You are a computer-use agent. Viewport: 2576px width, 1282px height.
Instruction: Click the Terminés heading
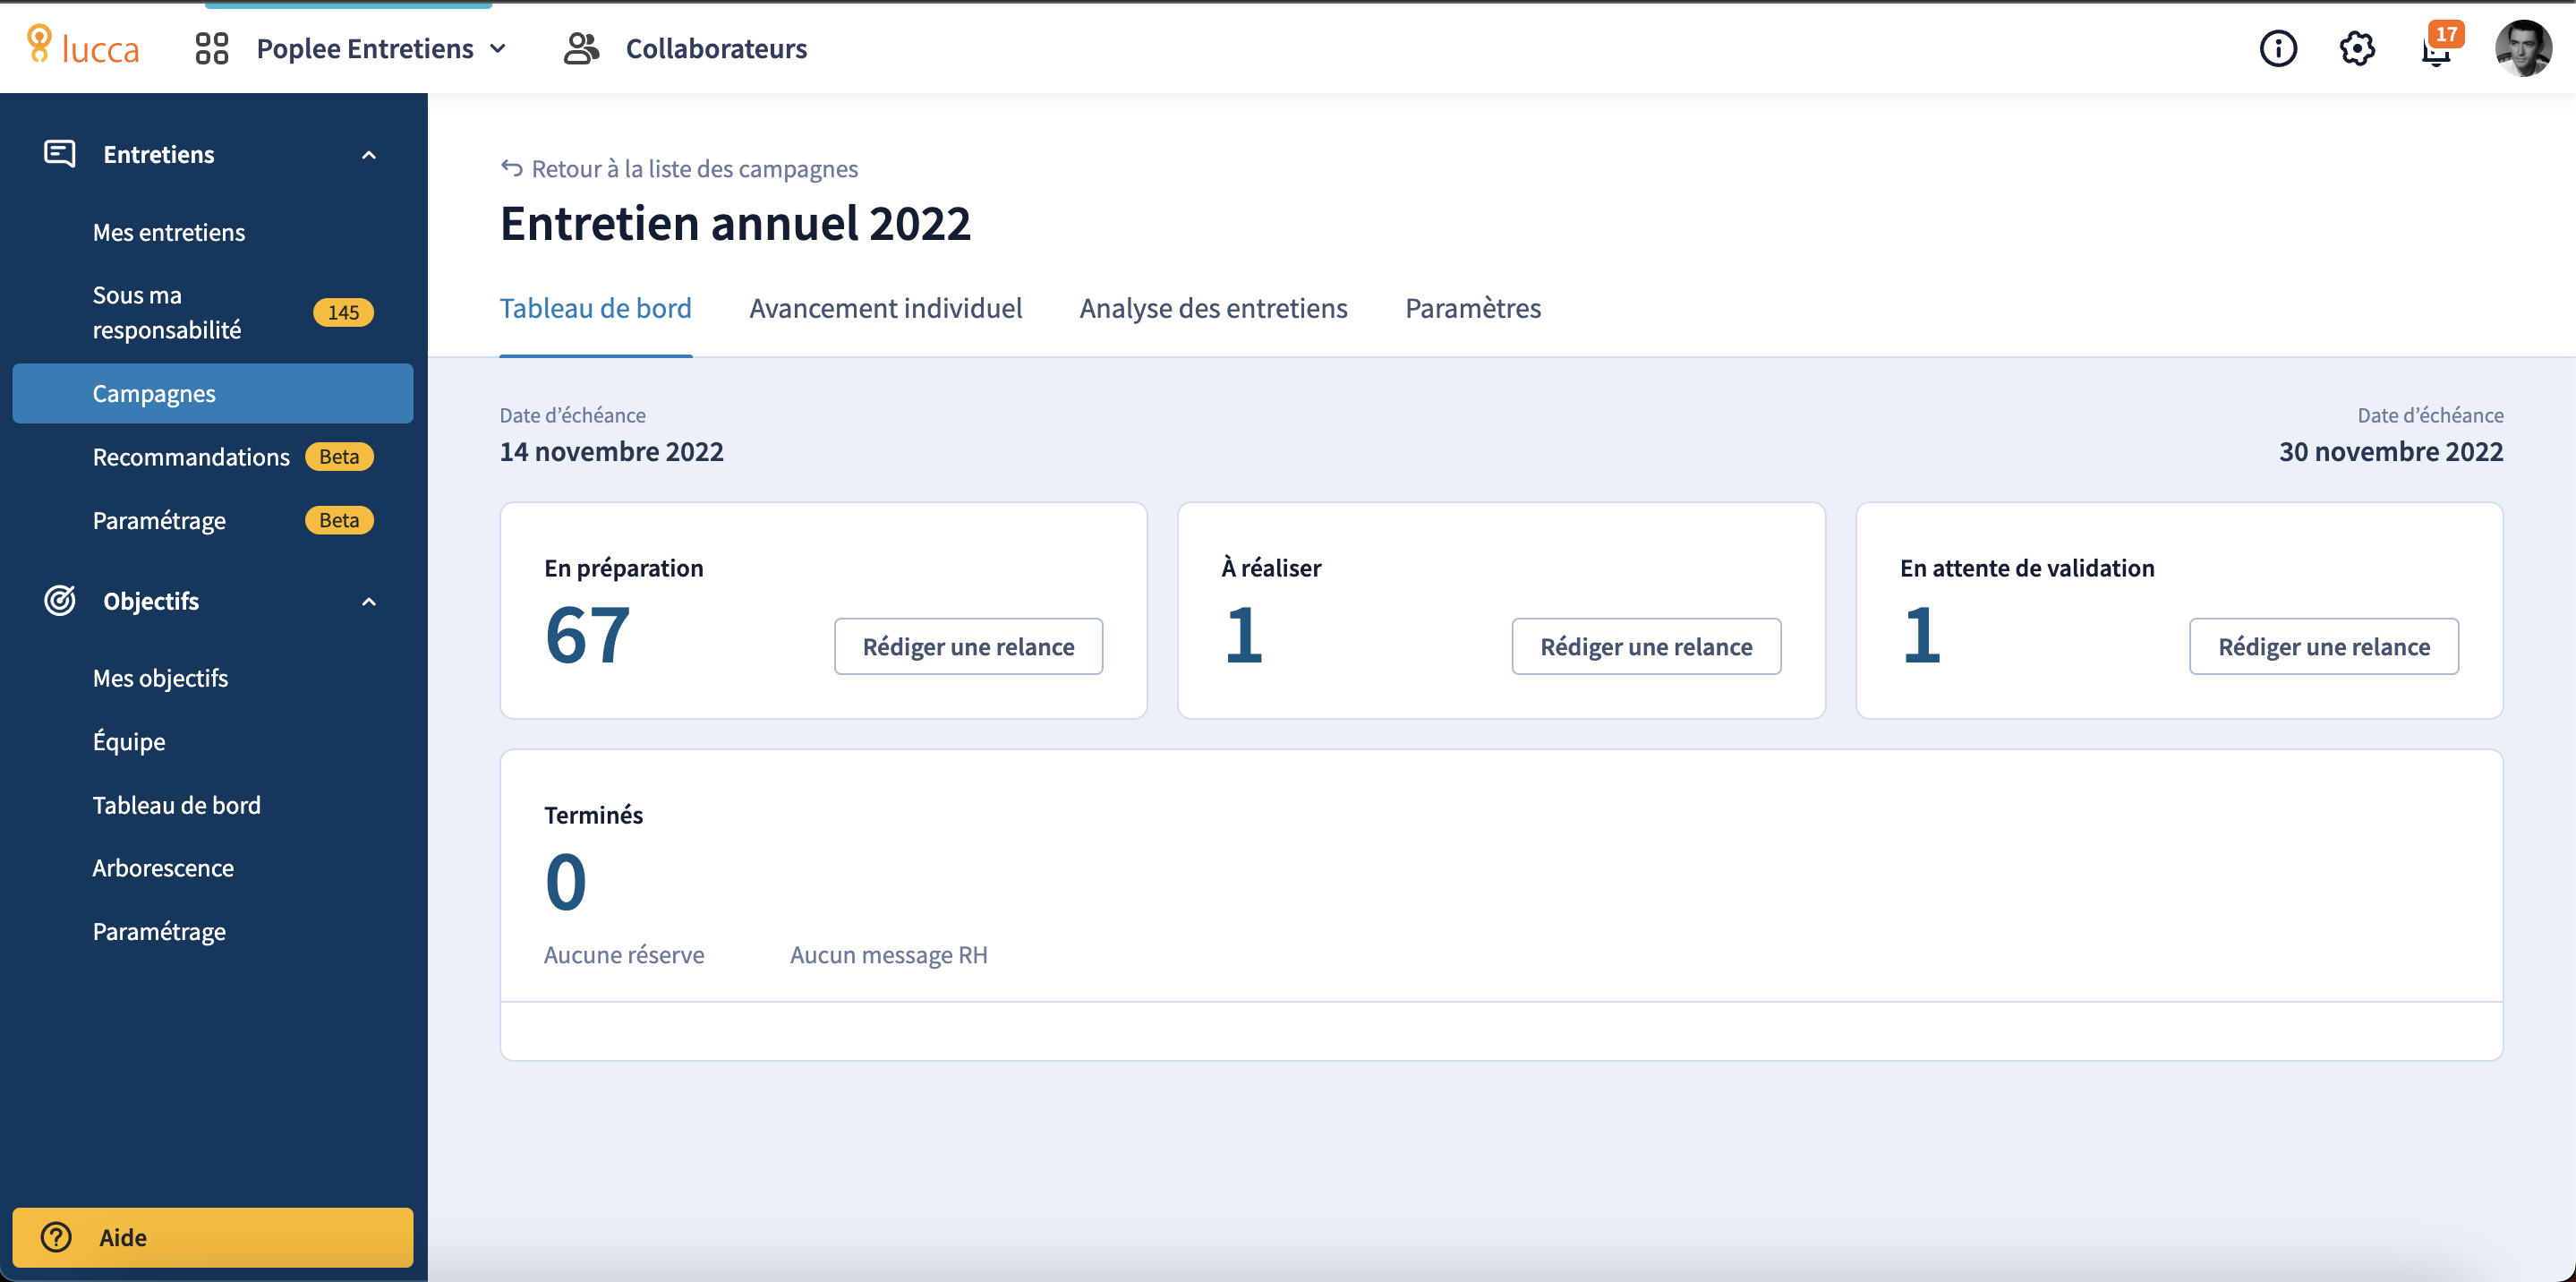point(594,815)
